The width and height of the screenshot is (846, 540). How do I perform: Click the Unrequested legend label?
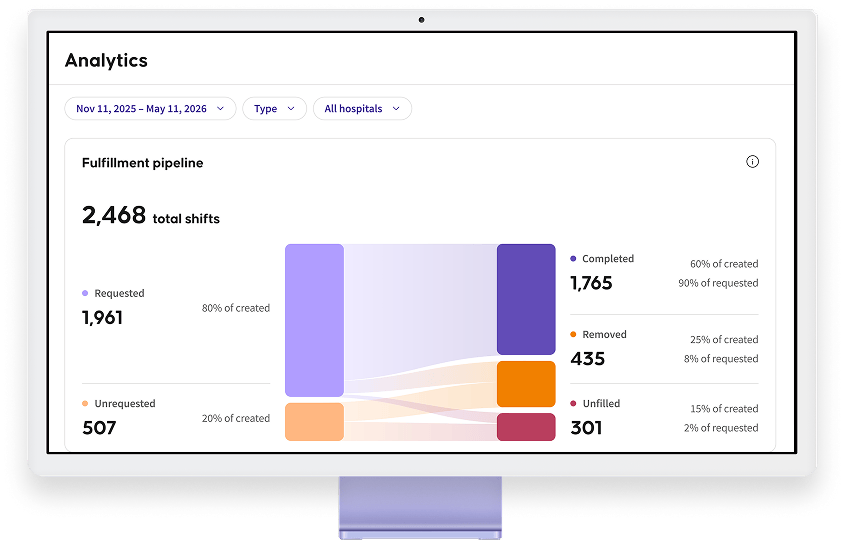[x=125, y=404]
